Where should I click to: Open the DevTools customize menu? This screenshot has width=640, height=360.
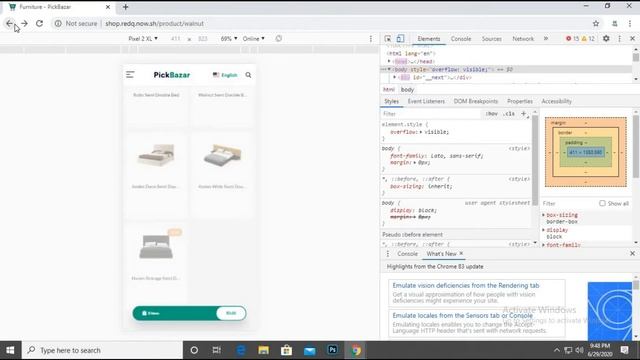[x=620, y=38]
